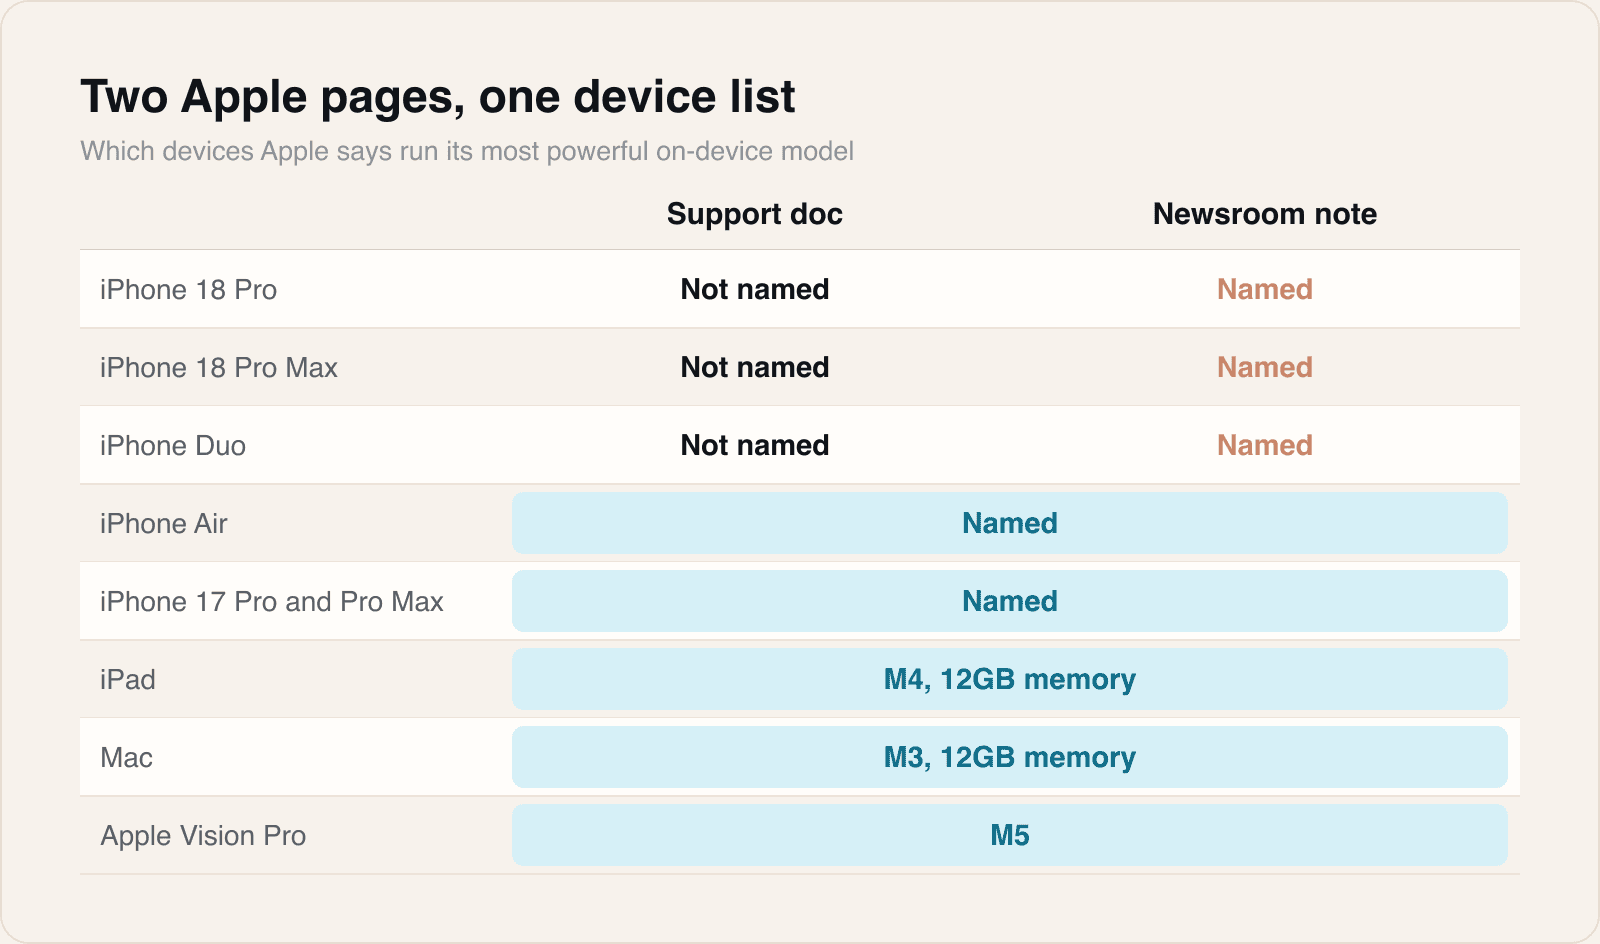
Task: Click 'Not named' in iPhone 18 Pro row
Action: [x=755, y=290]
